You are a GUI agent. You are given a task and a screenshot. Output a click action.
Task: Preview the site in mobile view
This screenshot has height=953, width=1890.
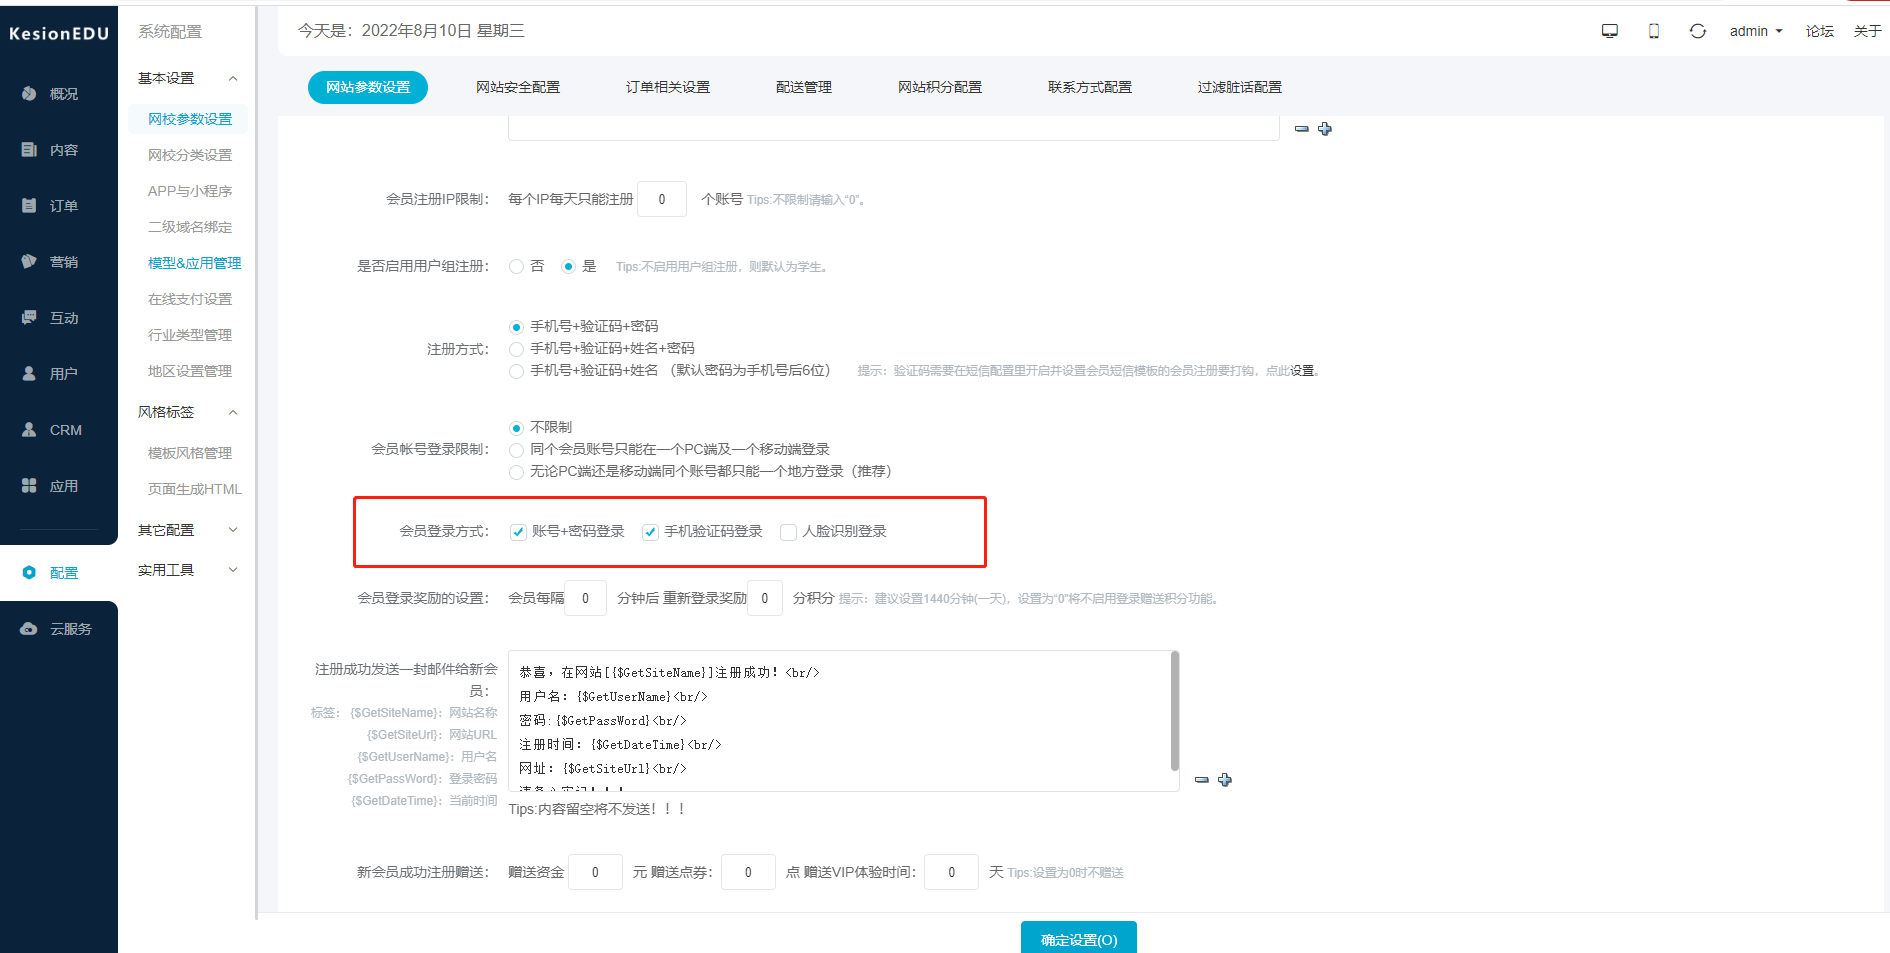(1653, 31)
